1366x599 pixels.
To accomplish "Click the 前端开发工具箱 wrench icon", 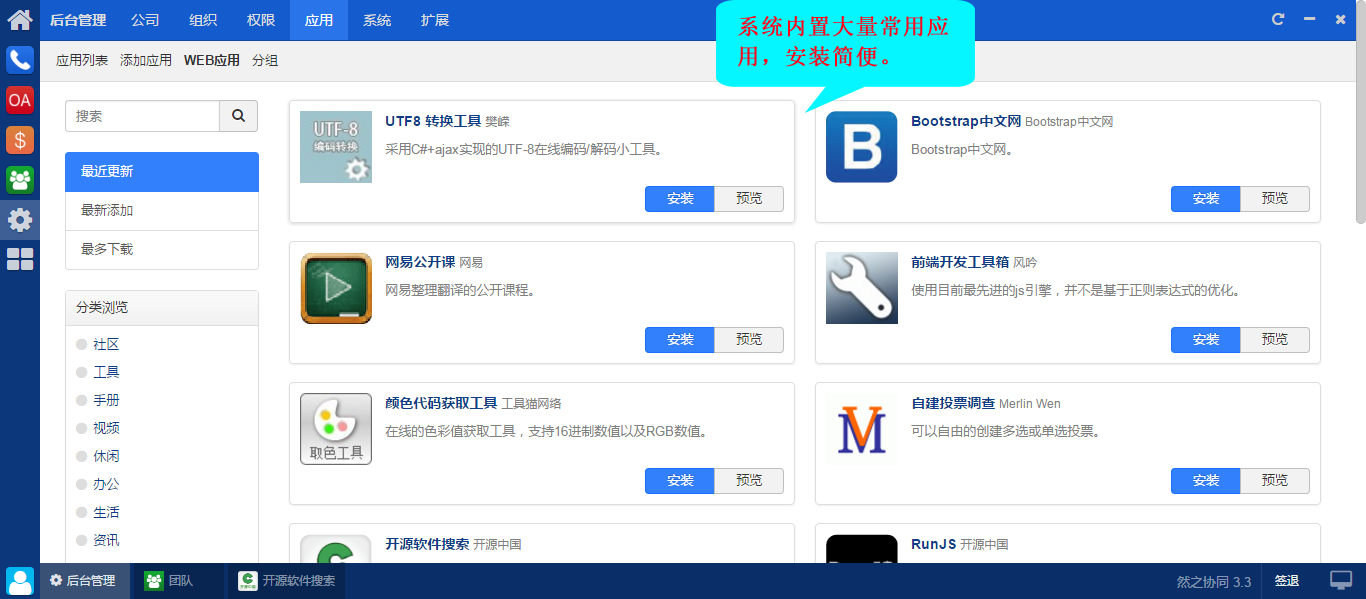I will pyautogui.click(x=862, y=288).
